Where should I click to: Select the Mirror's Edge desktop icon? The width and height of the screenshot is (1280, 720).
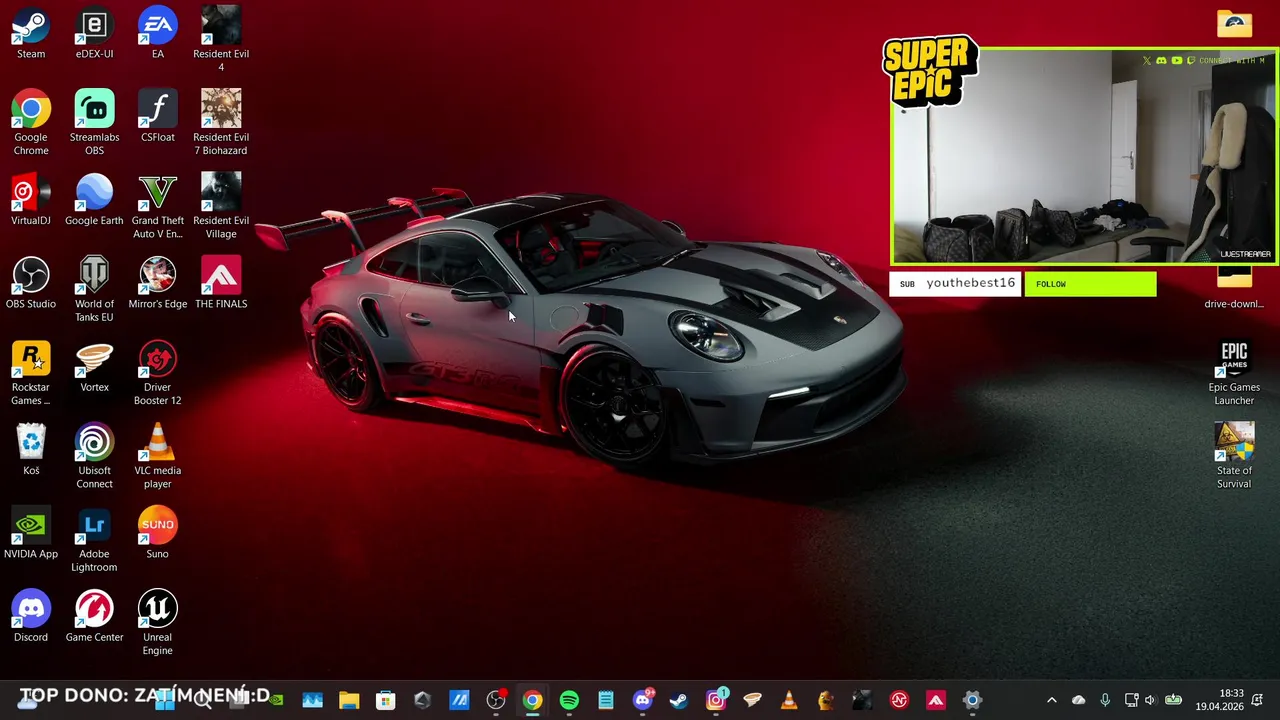coord(157,284)
